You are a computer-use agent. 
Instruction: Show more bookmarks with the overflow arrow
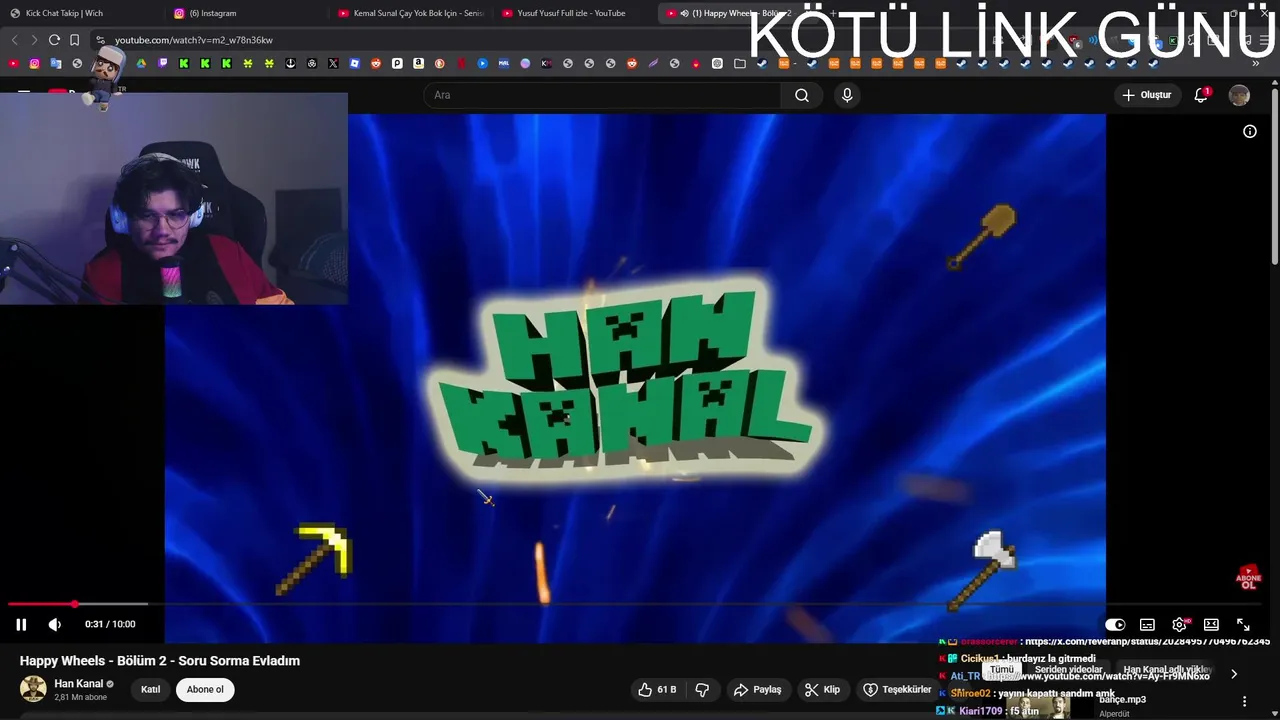(x=1256, y=63)
